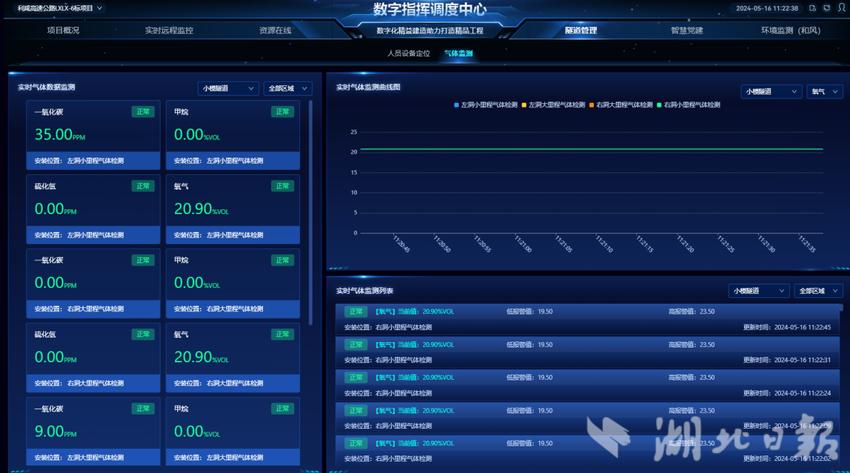Open 全部区域 dropdown in 实时气体数据监测 panel
Screen dimensions: 850x473
pyautogui.click(x=288, y=88)
